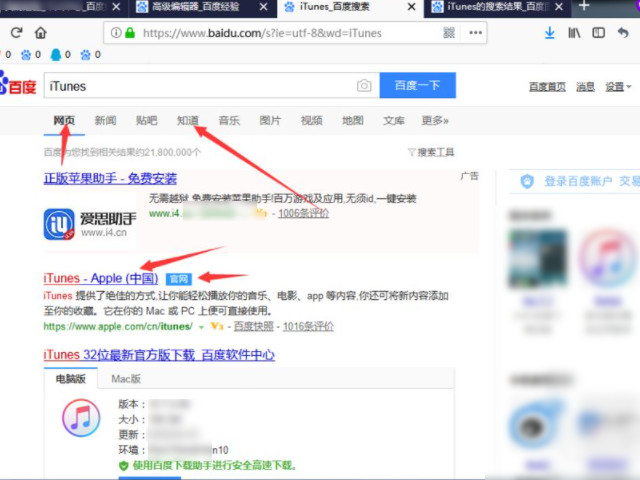Open a new browser tab with plus
The image size is (640, 480).
[x=584, y=6]
